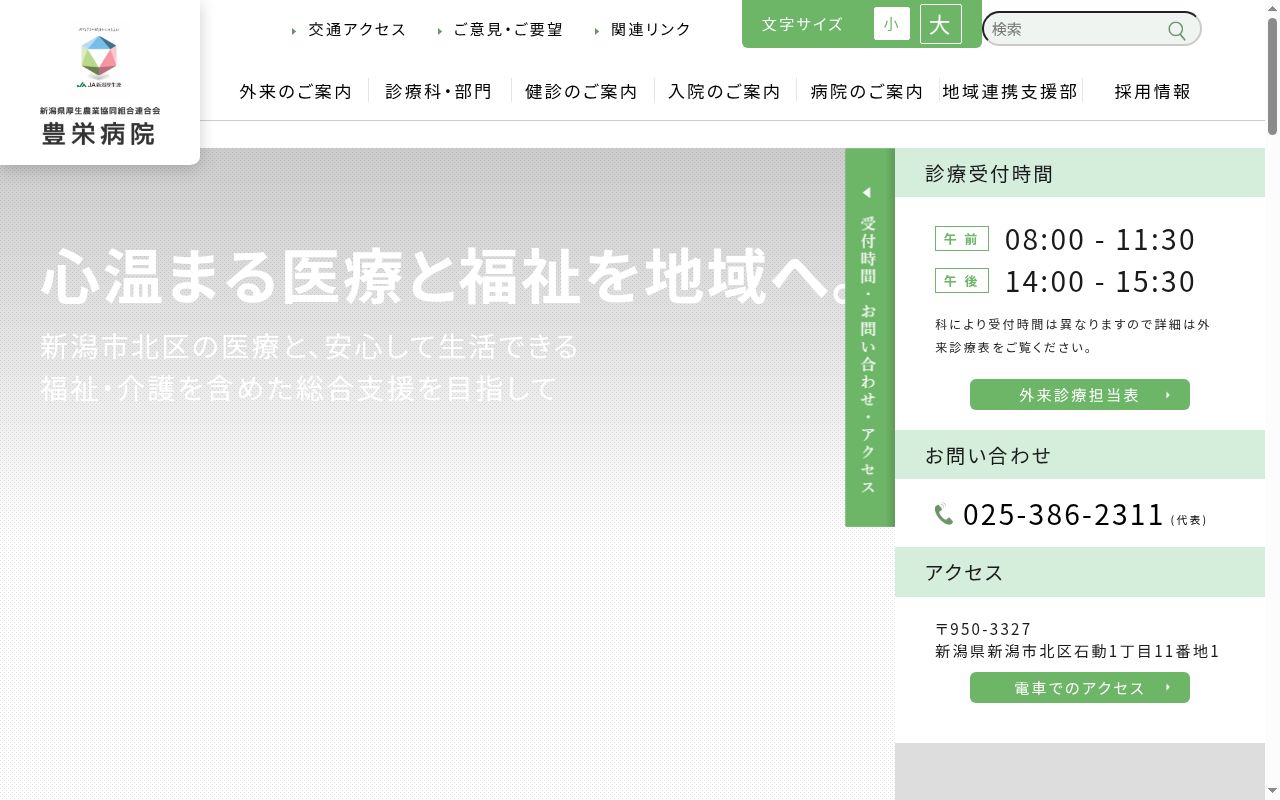Screen dimensions: 1280x800
Task: Click the 電車でのアクセス button
Action: coord(1080,688)
